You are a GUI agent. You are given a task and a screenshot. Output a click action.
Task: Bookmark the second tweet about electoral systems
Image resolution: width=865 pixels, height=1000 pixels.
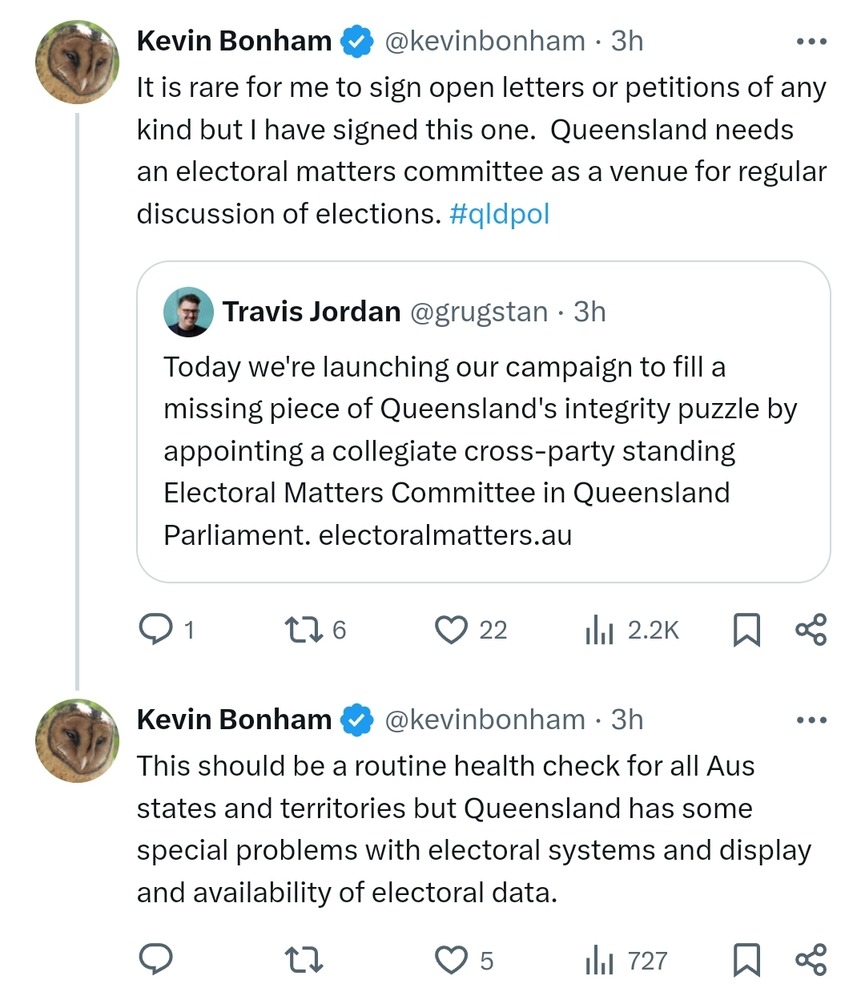point(746,960)
